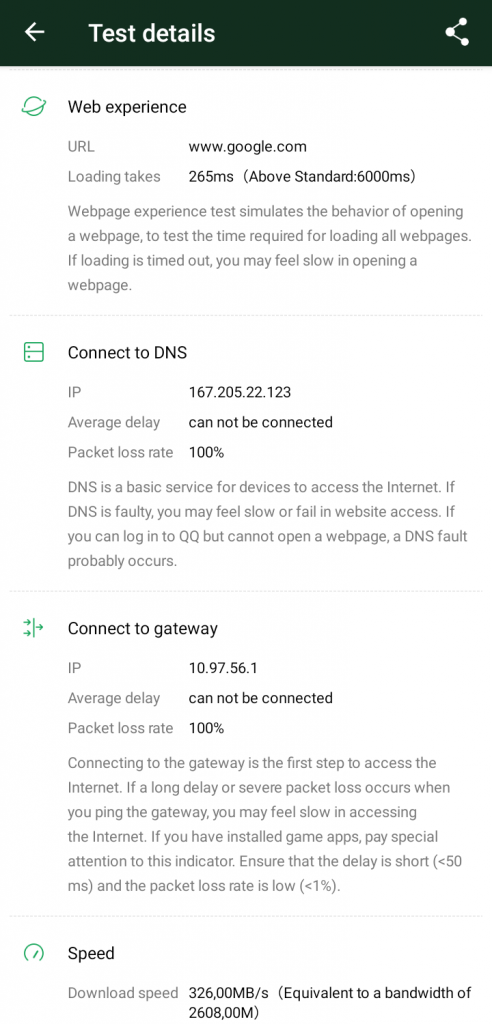The height and width of the screenshot is (1024, 492).
Task: Tap the Speed gauge icon
Action: click(33, 953)
